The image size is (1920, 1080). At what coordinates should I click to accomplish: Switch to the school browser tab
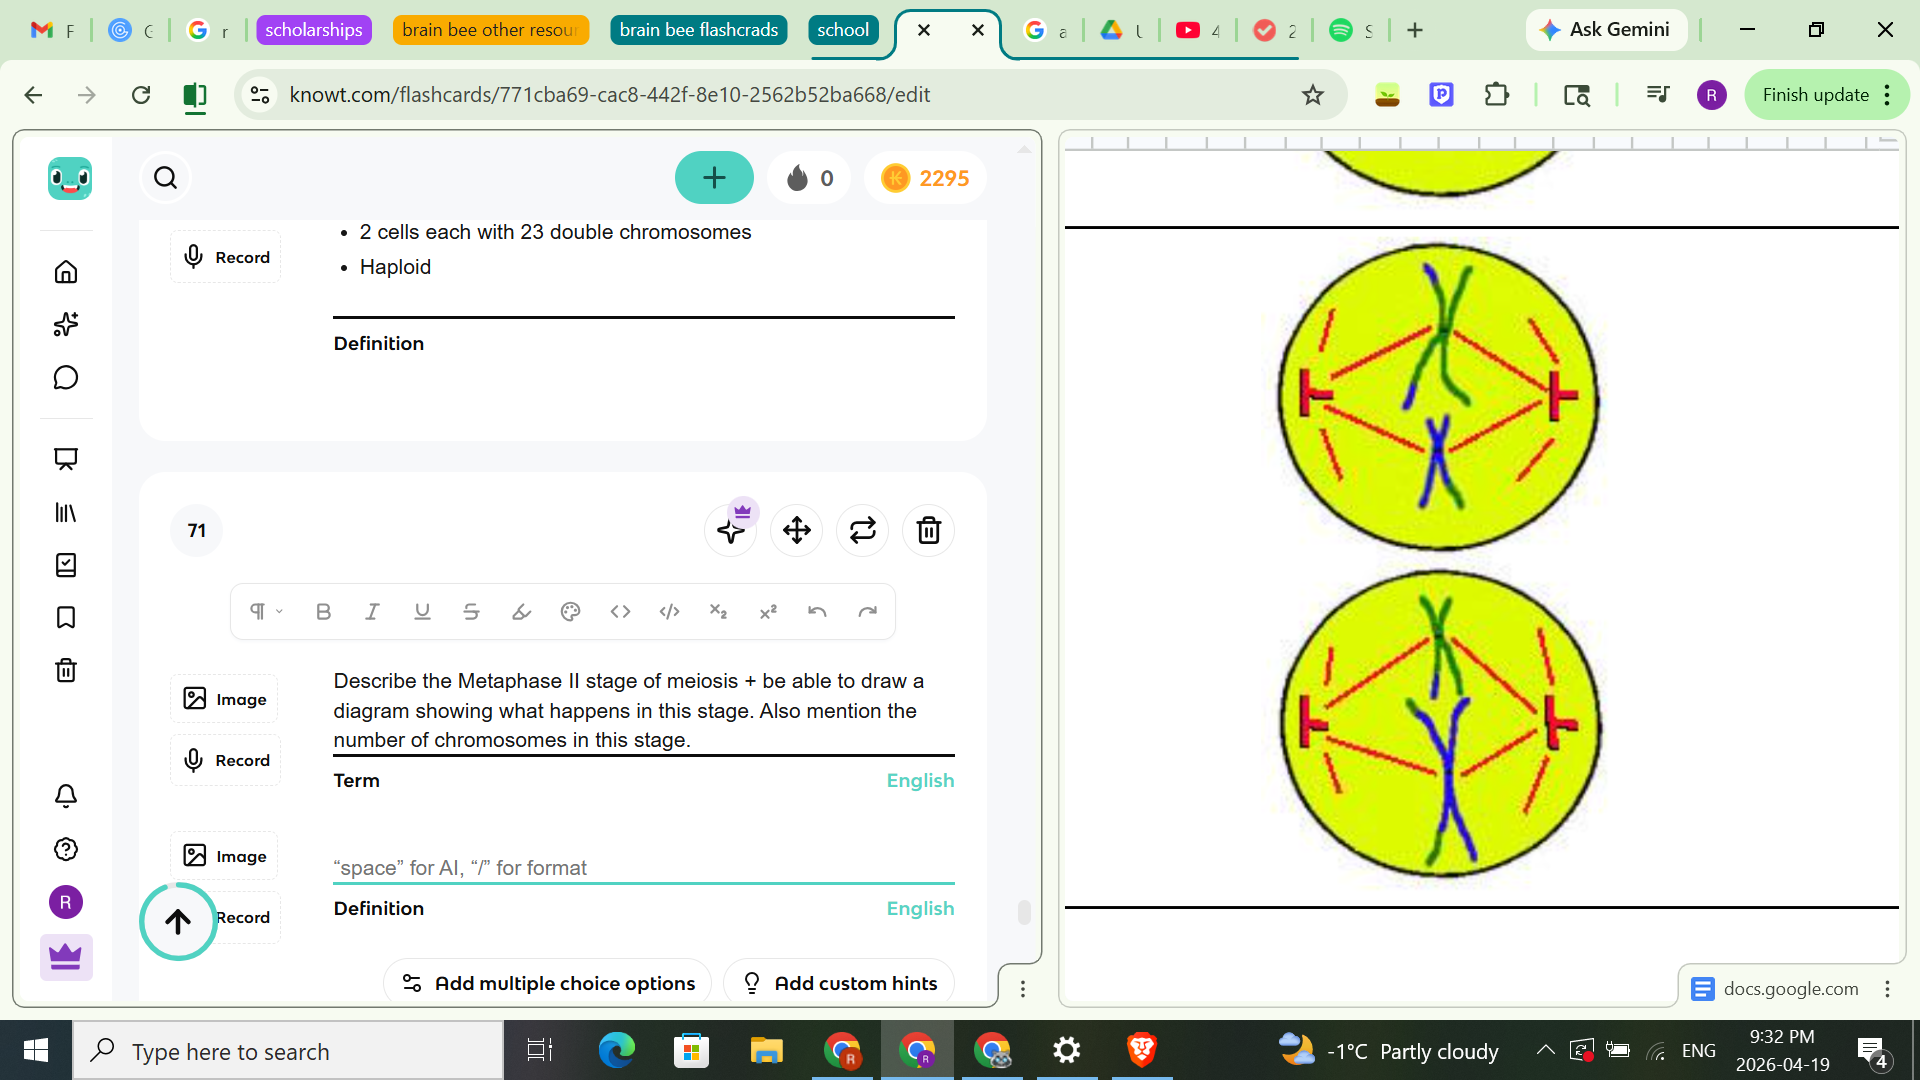click(843, 30)
